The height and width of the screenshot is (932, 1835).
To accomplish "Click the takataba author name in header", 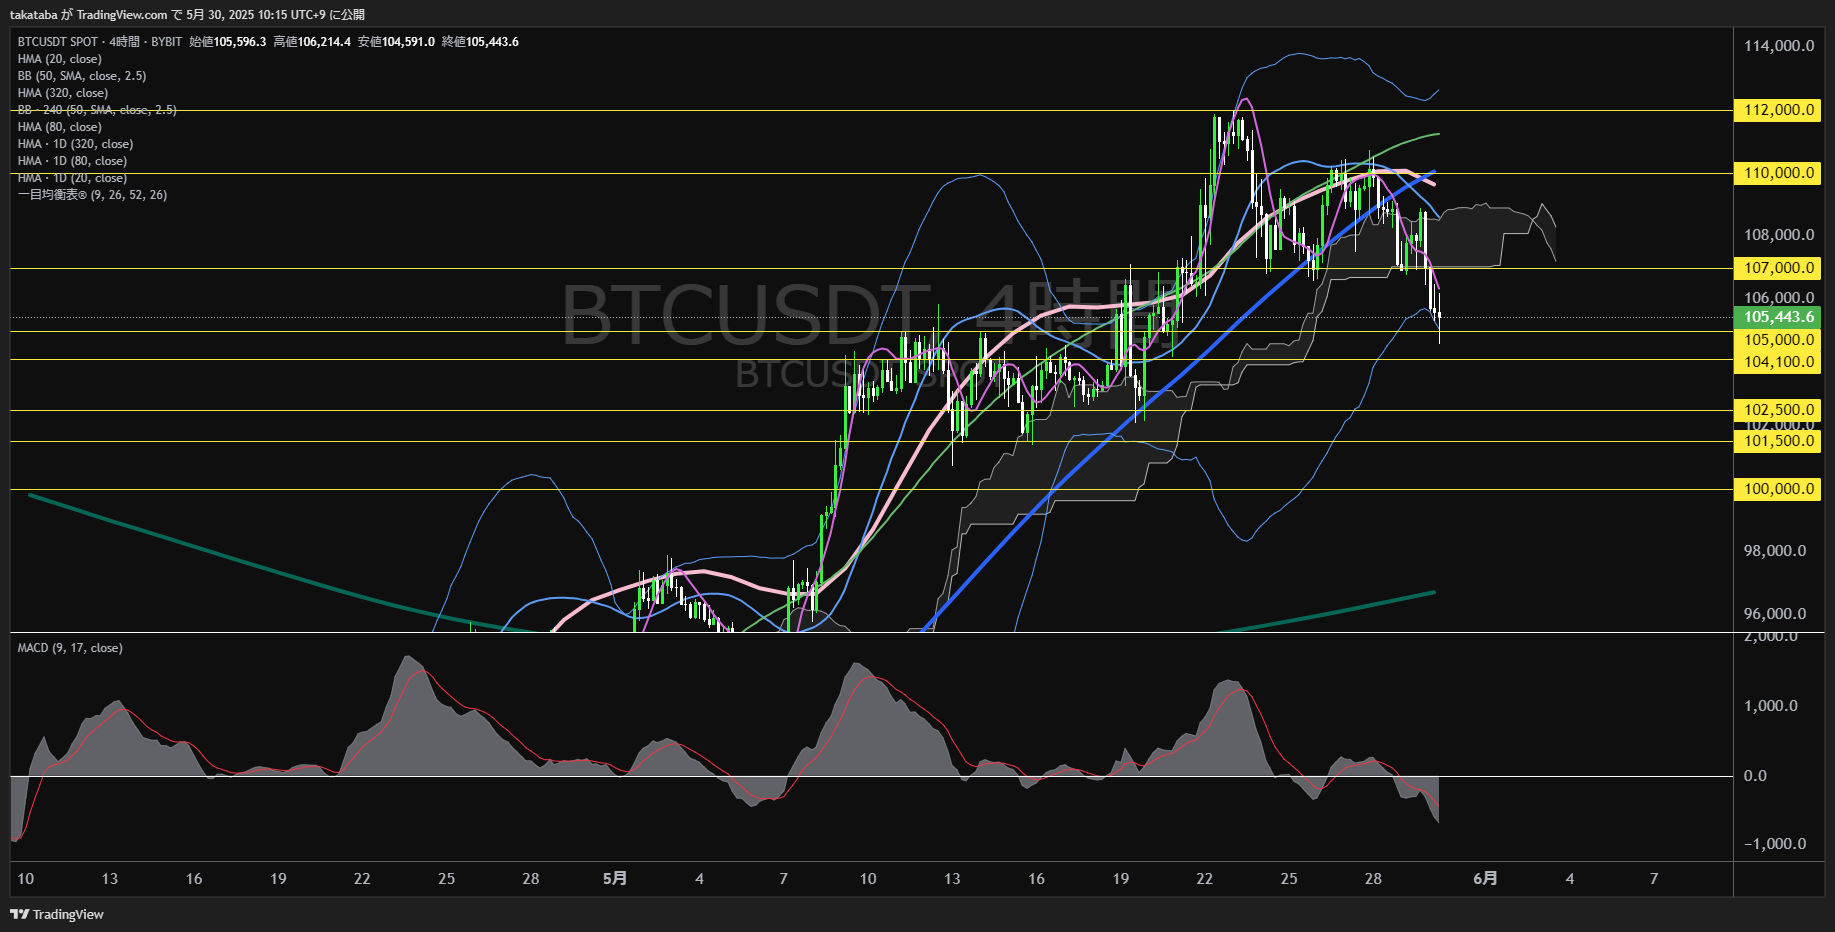I will pyautogui.click(x=33, y=15).
